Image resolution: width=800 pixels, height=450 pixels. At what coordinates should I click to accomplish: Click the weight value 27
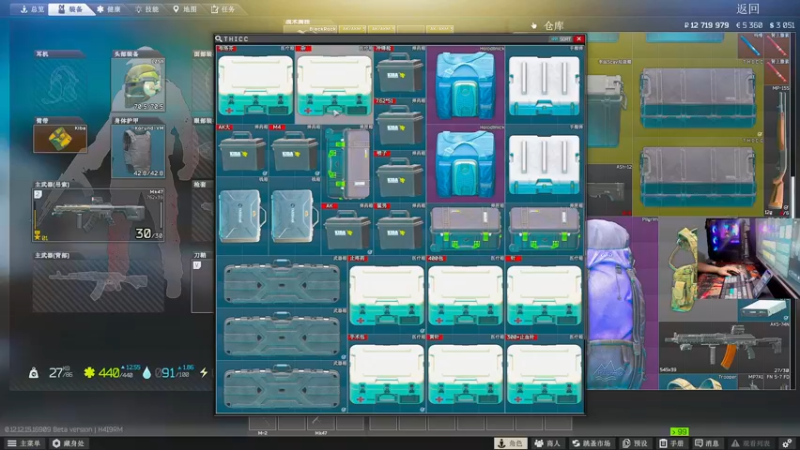(x=56, y=373)
